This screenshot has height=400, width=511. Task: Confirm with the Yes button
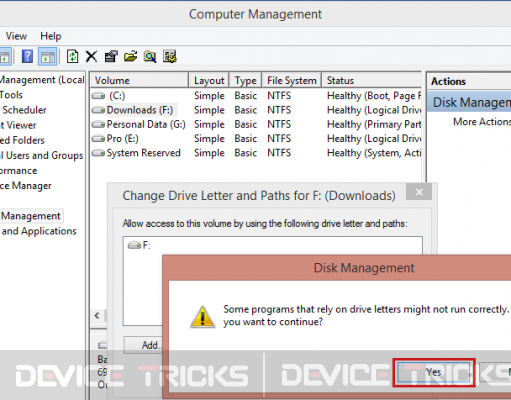(x=434, y=372)
